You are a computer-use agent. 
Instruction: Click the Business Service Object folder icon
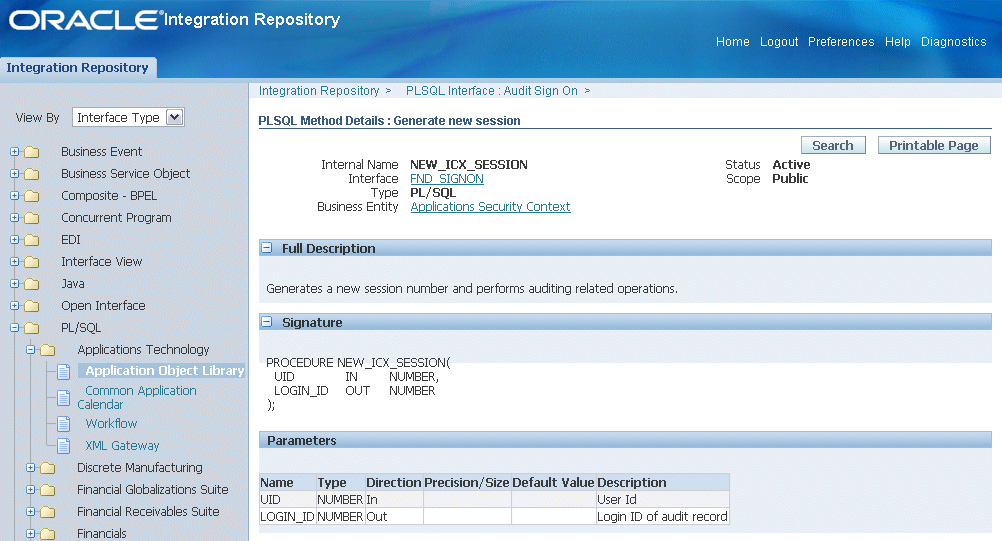click(x=31, y=174)
